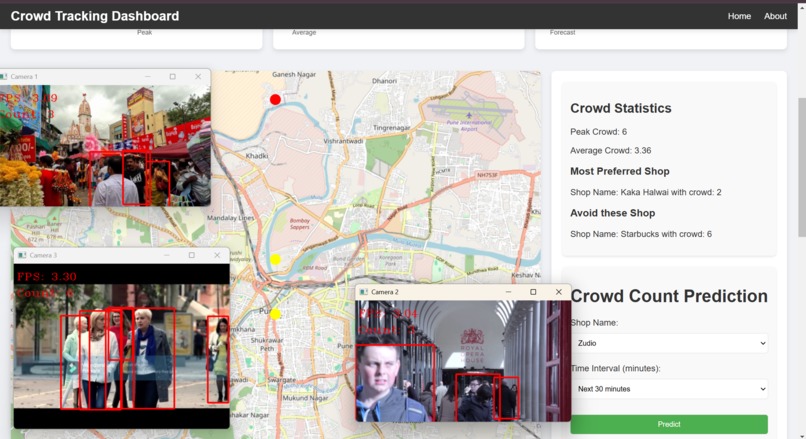The width and height of the screenshot is (806, 439).
Task: Click the Camera 3 video feed
Action: [121, 346]
